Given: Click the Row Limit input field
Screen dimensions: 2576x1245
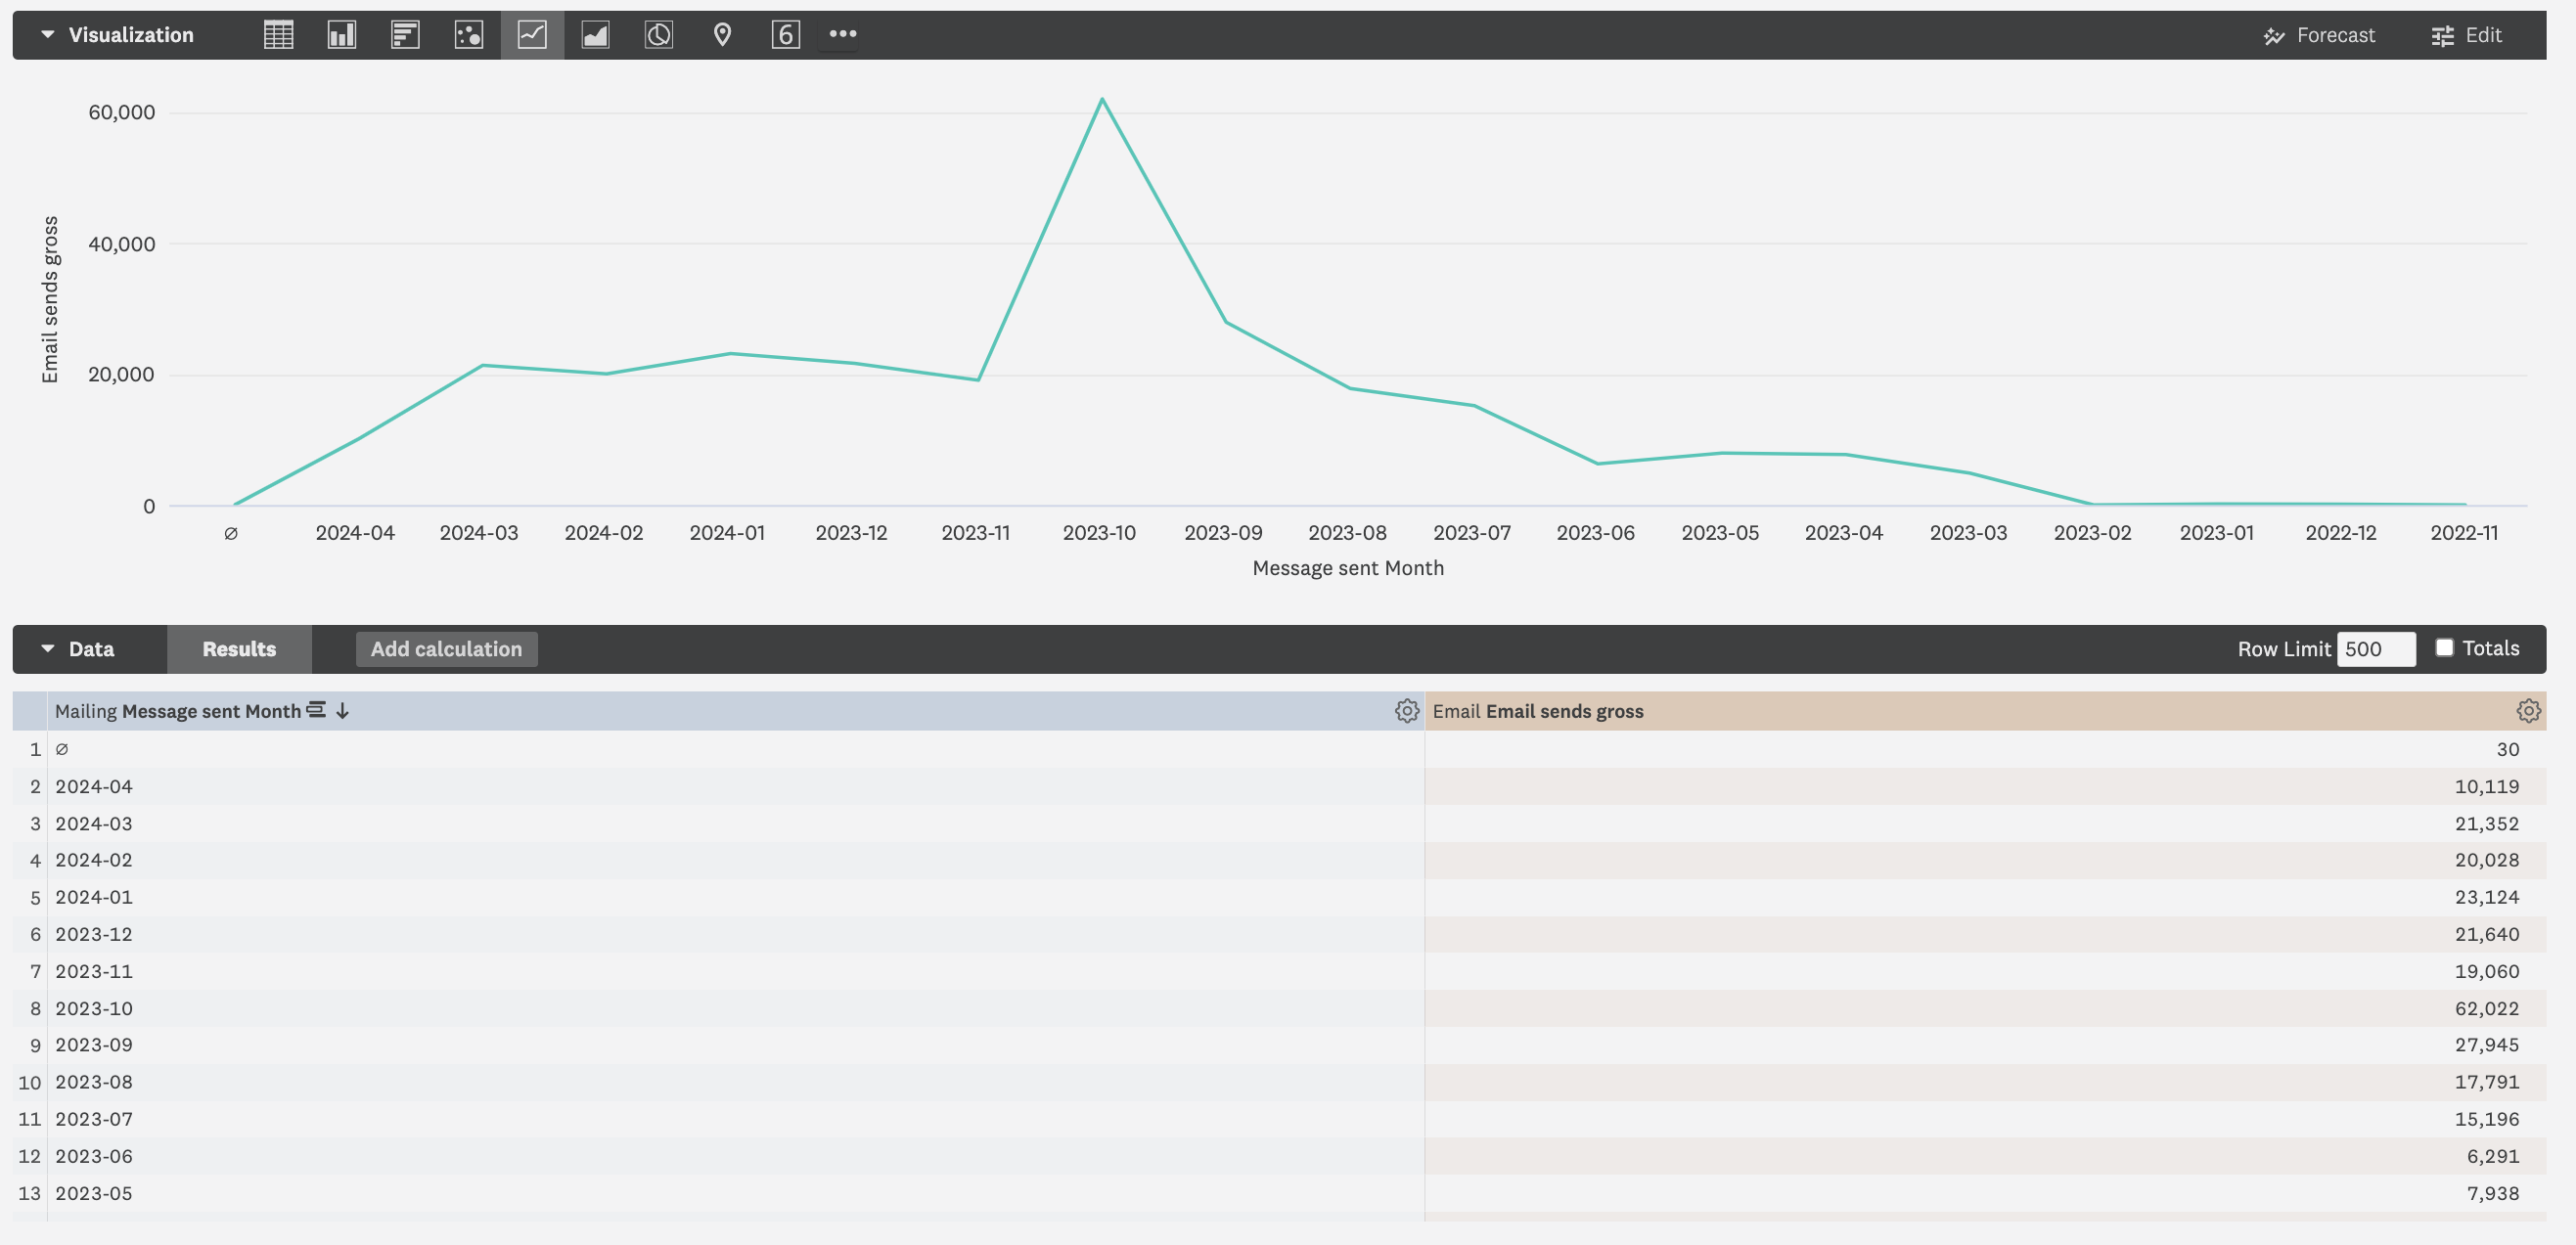Looking at the screenshot, I should pos(2376,648).
